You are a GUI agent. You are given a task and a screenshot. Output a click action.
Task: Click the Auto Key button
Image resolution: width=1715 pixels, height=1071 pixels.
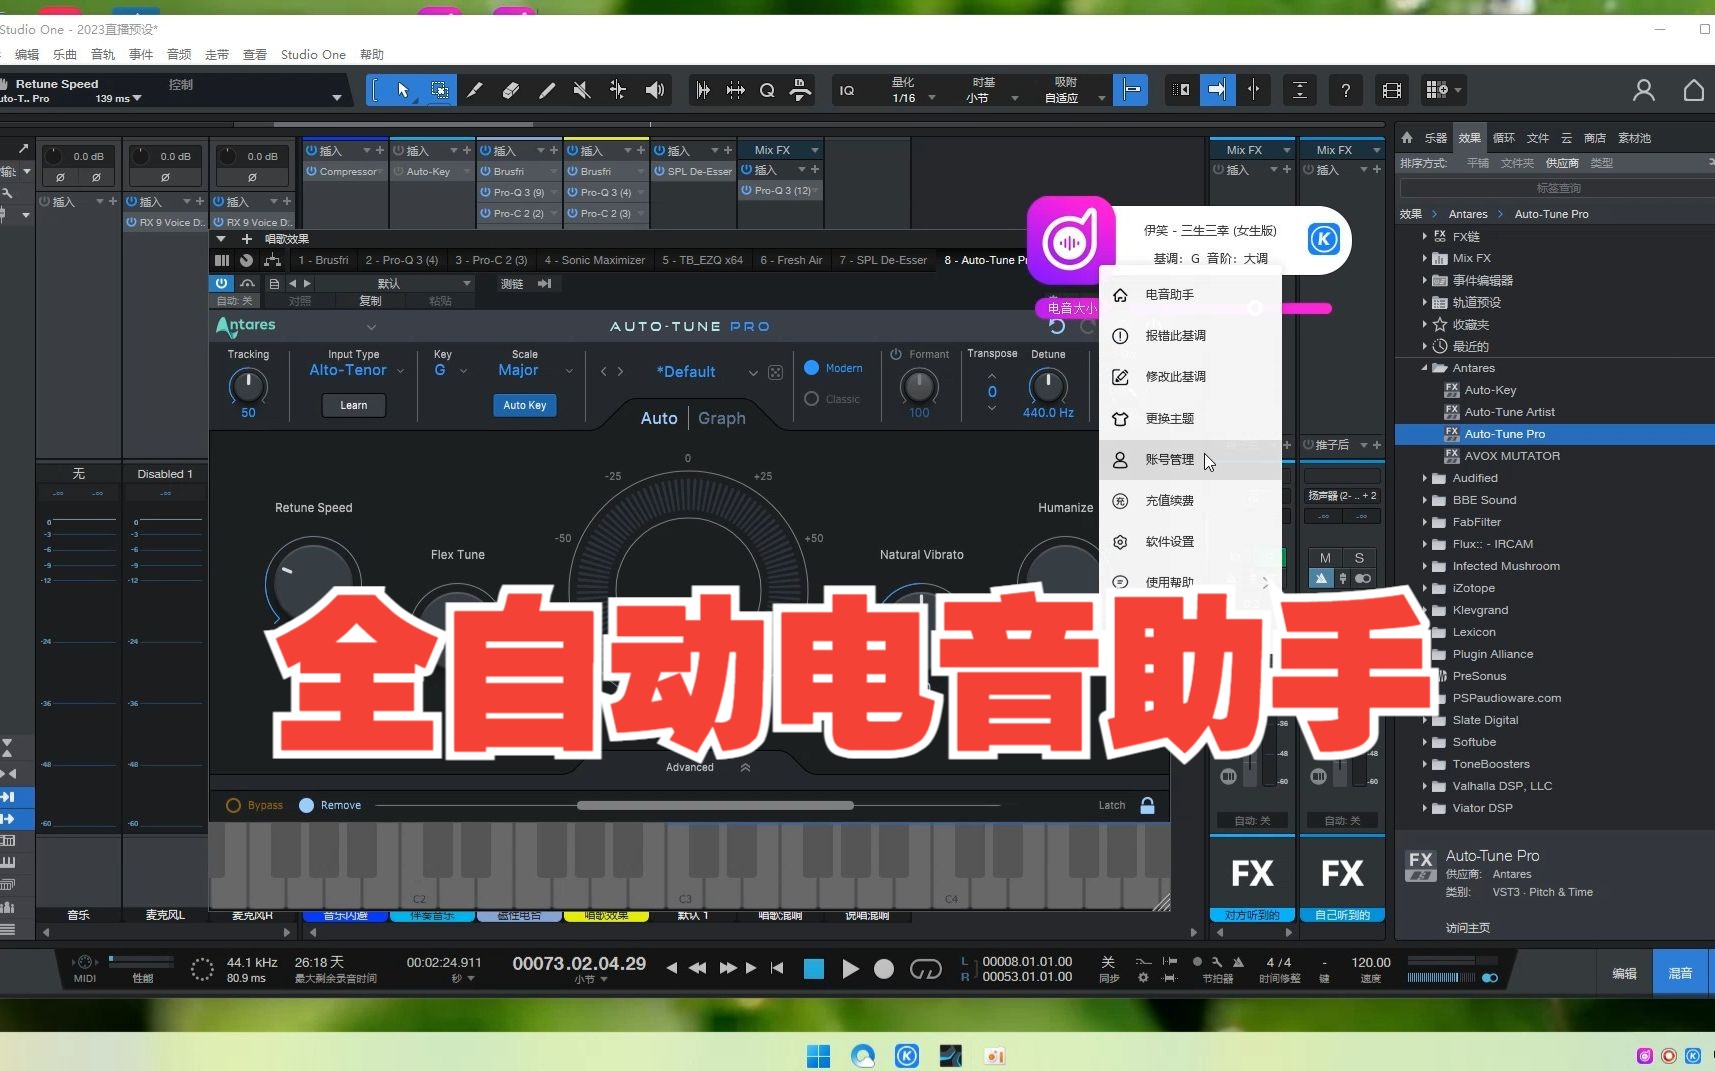(525, 405)
